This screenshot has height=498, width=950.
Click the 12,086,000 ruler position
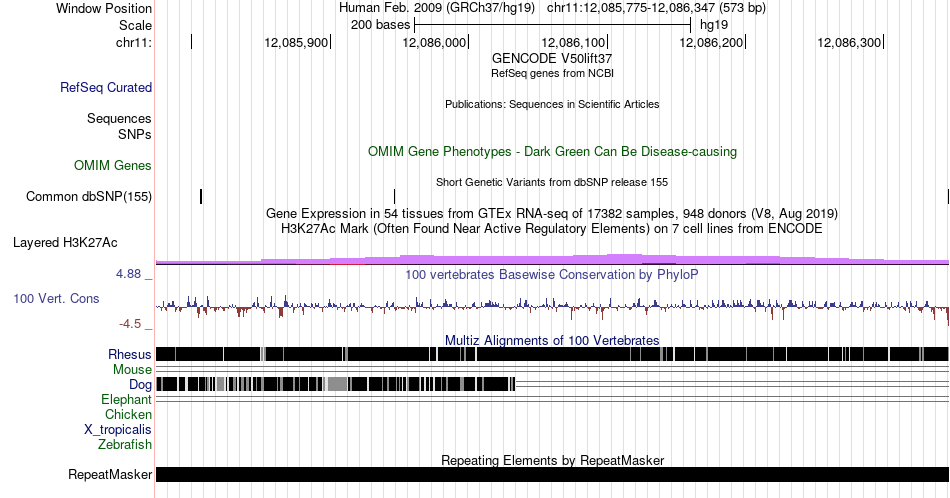[x=434, y=42]
